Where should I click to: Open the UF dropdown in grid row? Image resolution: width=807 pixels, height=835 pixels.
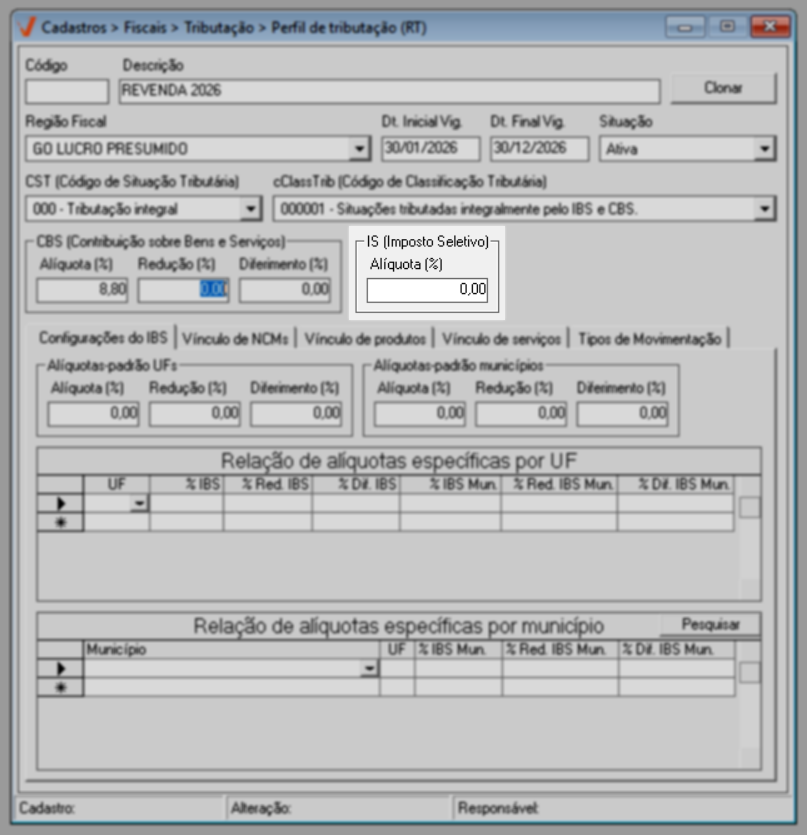point(140,503)
